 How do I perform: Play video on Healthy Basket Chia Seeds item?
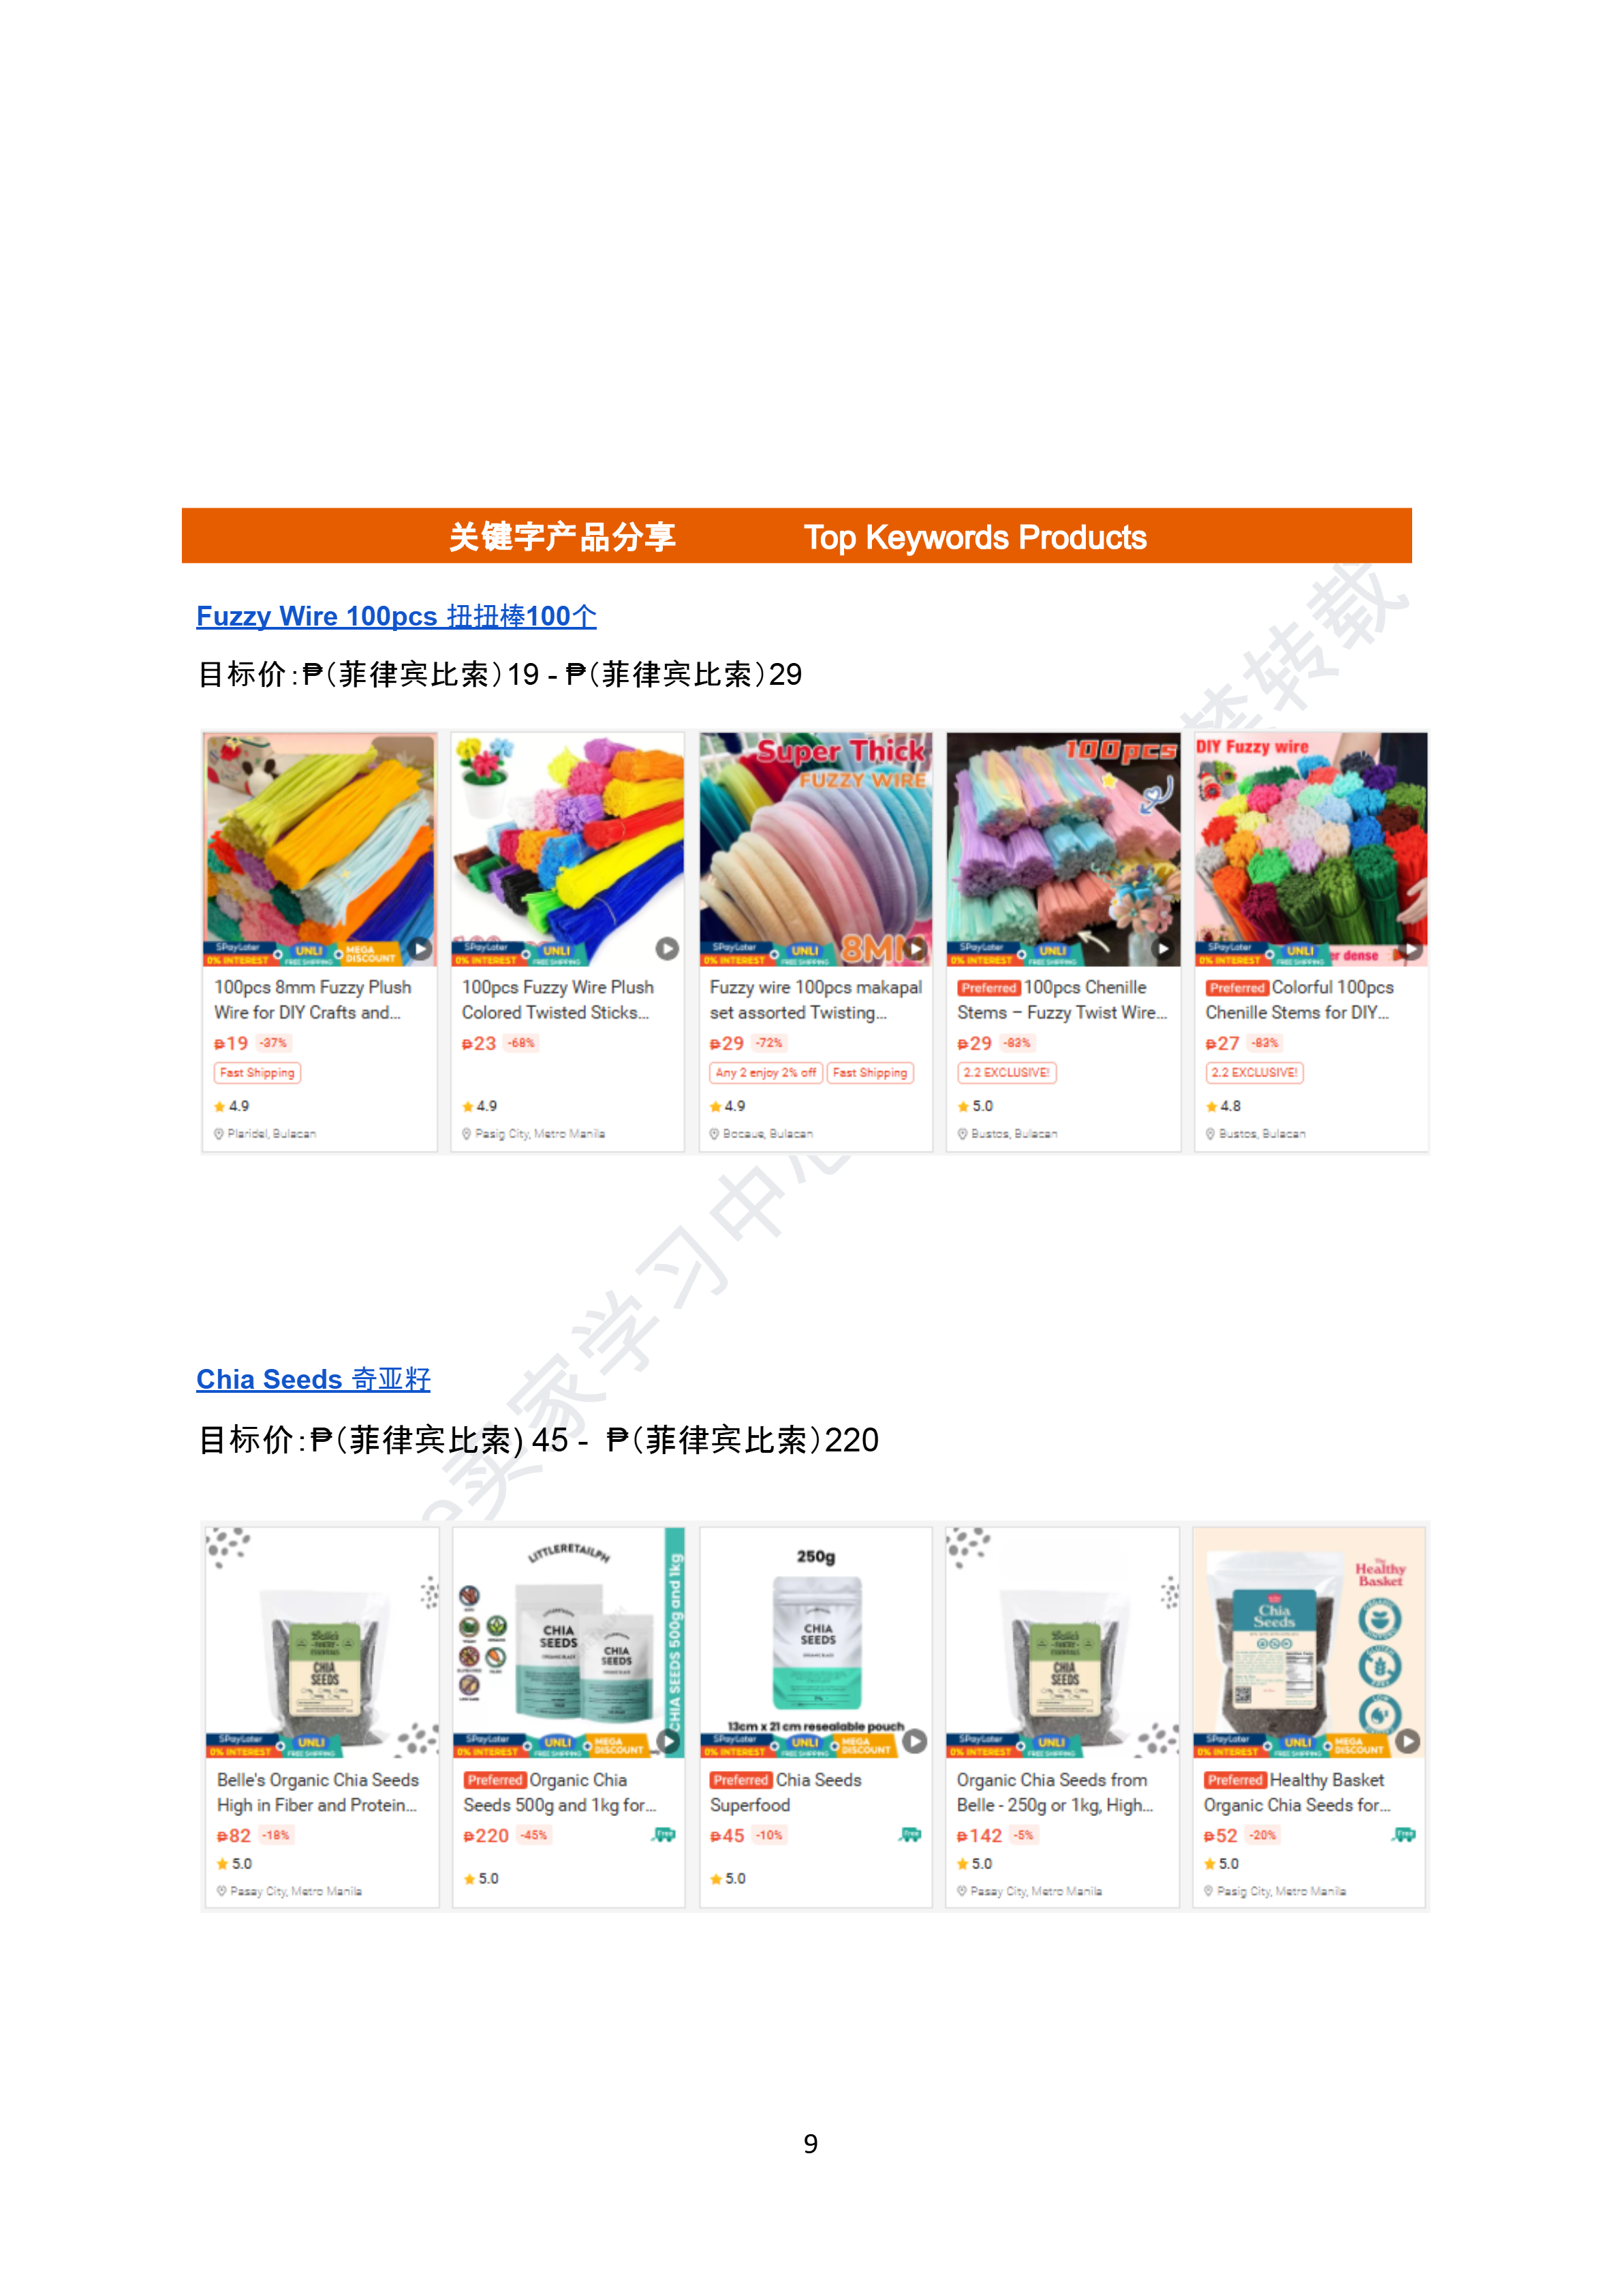point(1407,1741)
